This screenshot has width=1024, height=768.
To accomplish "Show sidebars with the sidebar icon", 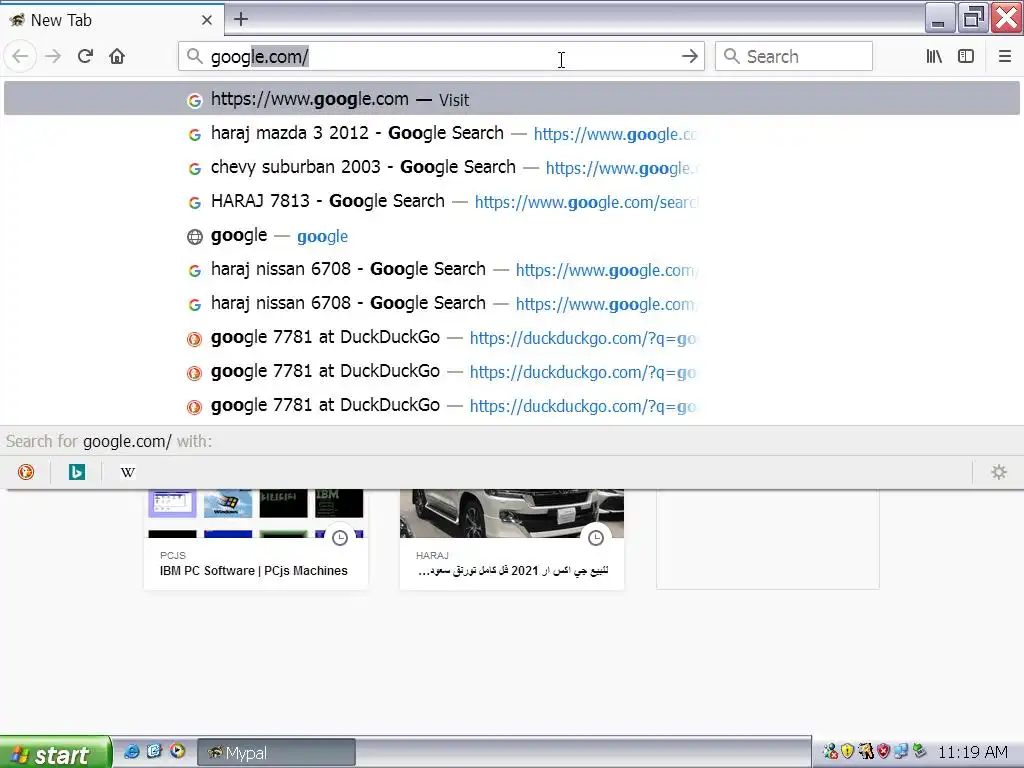I will pyautogui.click(x=966, y=56).
